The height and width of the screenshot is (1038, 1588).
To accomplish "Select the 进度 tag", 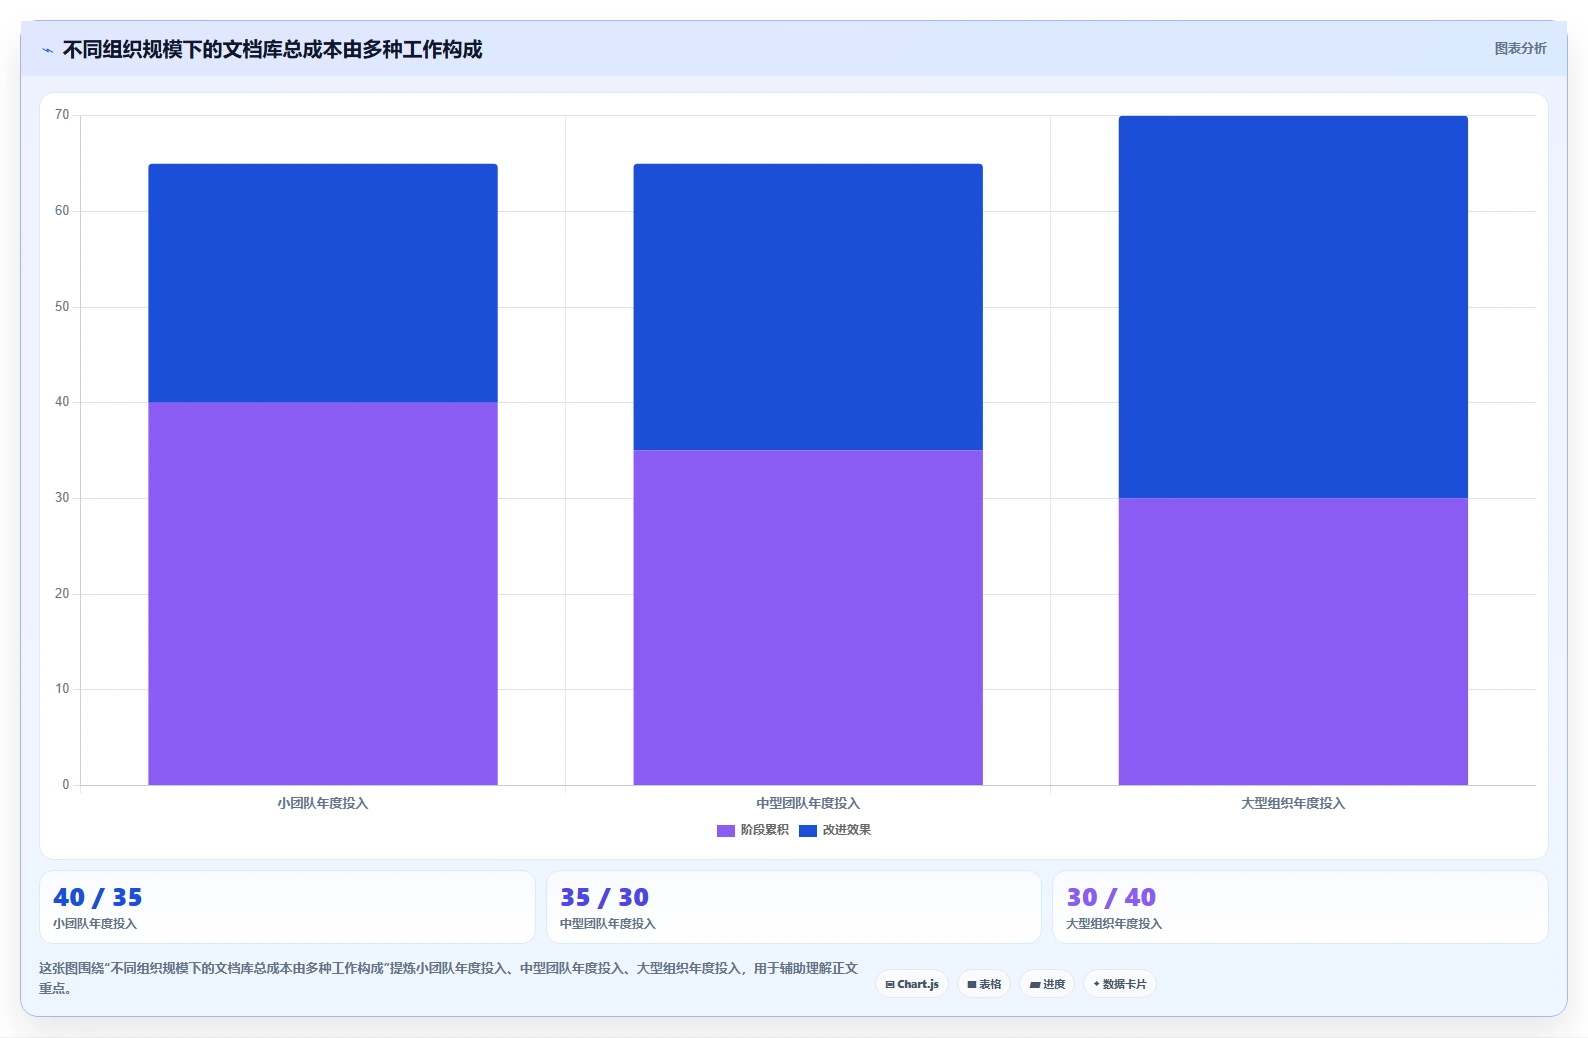I will point(1047,984).
